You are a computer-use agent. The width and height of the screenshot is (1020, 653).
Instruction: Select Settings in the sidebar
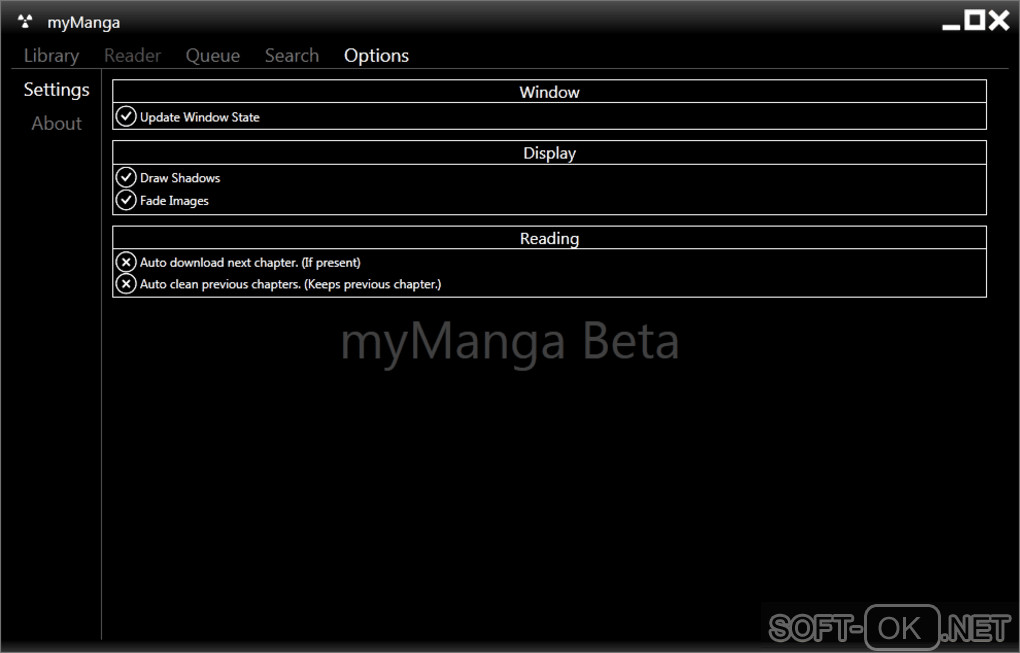coord(57,90)
